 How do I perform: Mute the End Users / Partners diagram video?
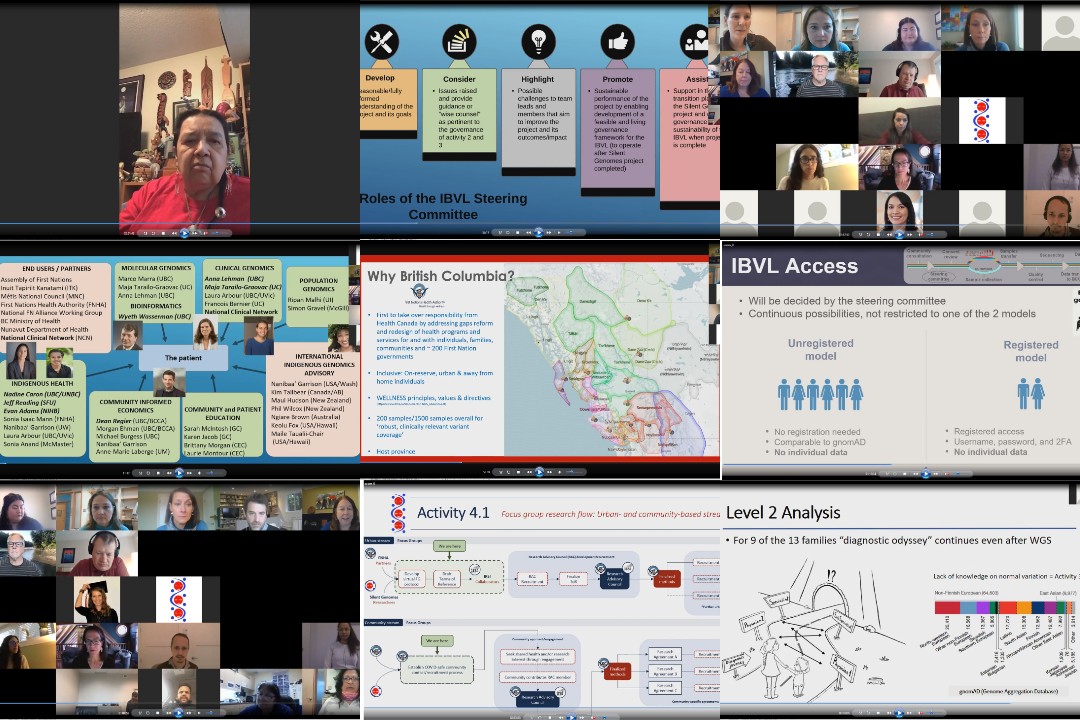(200, 473)
